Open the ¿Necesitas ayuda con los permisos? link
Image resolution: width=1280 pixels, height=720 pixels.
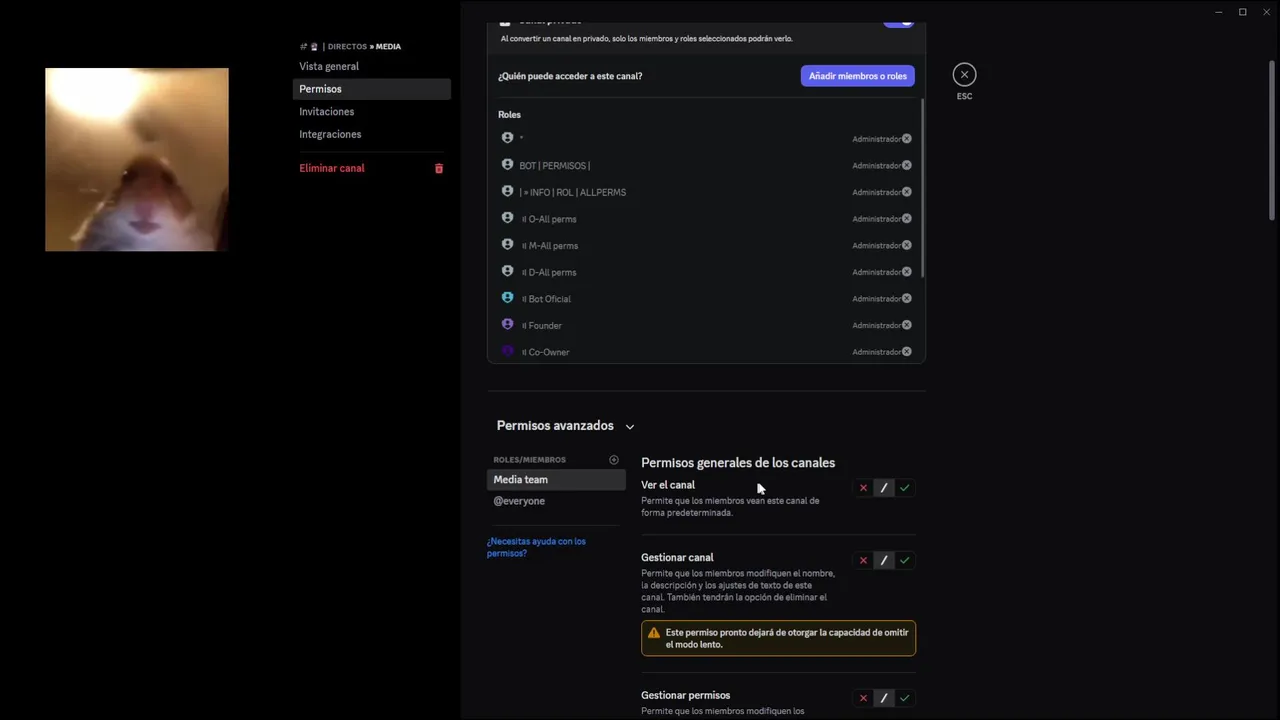536,547
